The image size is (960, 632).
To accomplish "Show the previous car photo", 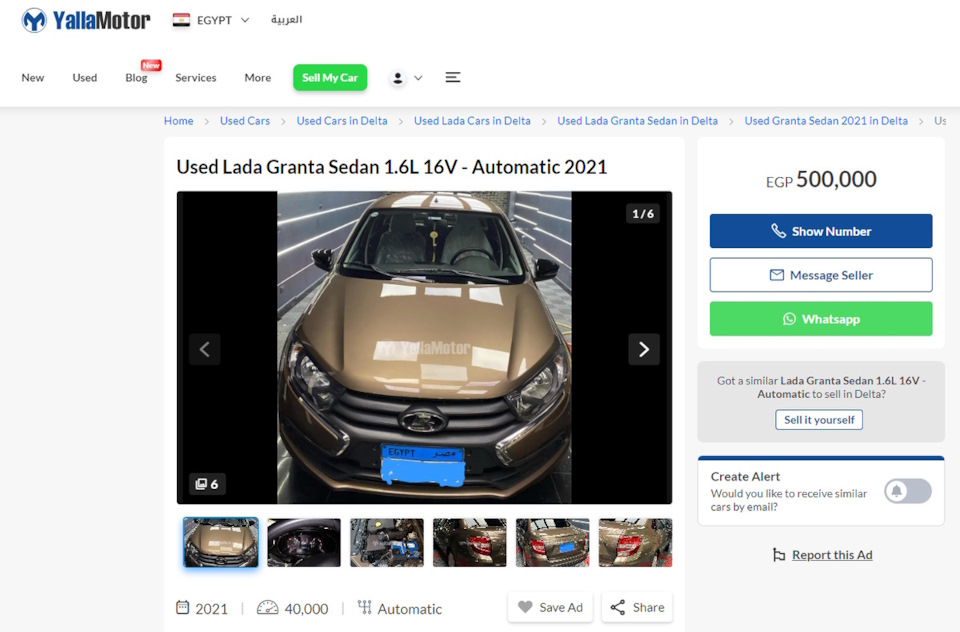I will point(204,349).
